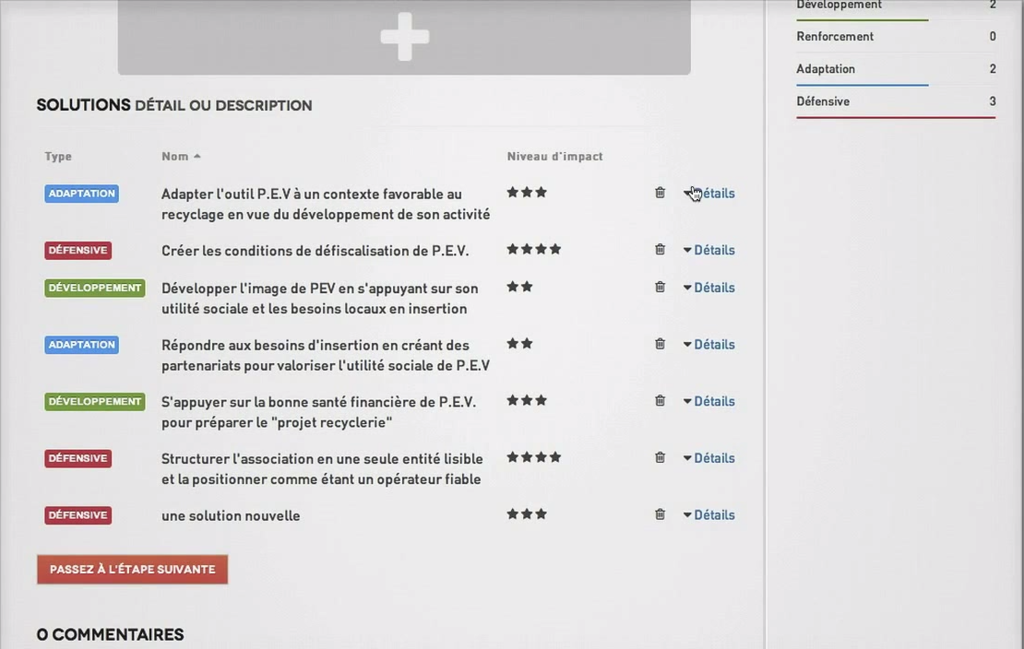
Task: Click DÉFENSIVE tag on 'Structurer l'association' row
Action: pyautogui.click(x=78, y=458)
